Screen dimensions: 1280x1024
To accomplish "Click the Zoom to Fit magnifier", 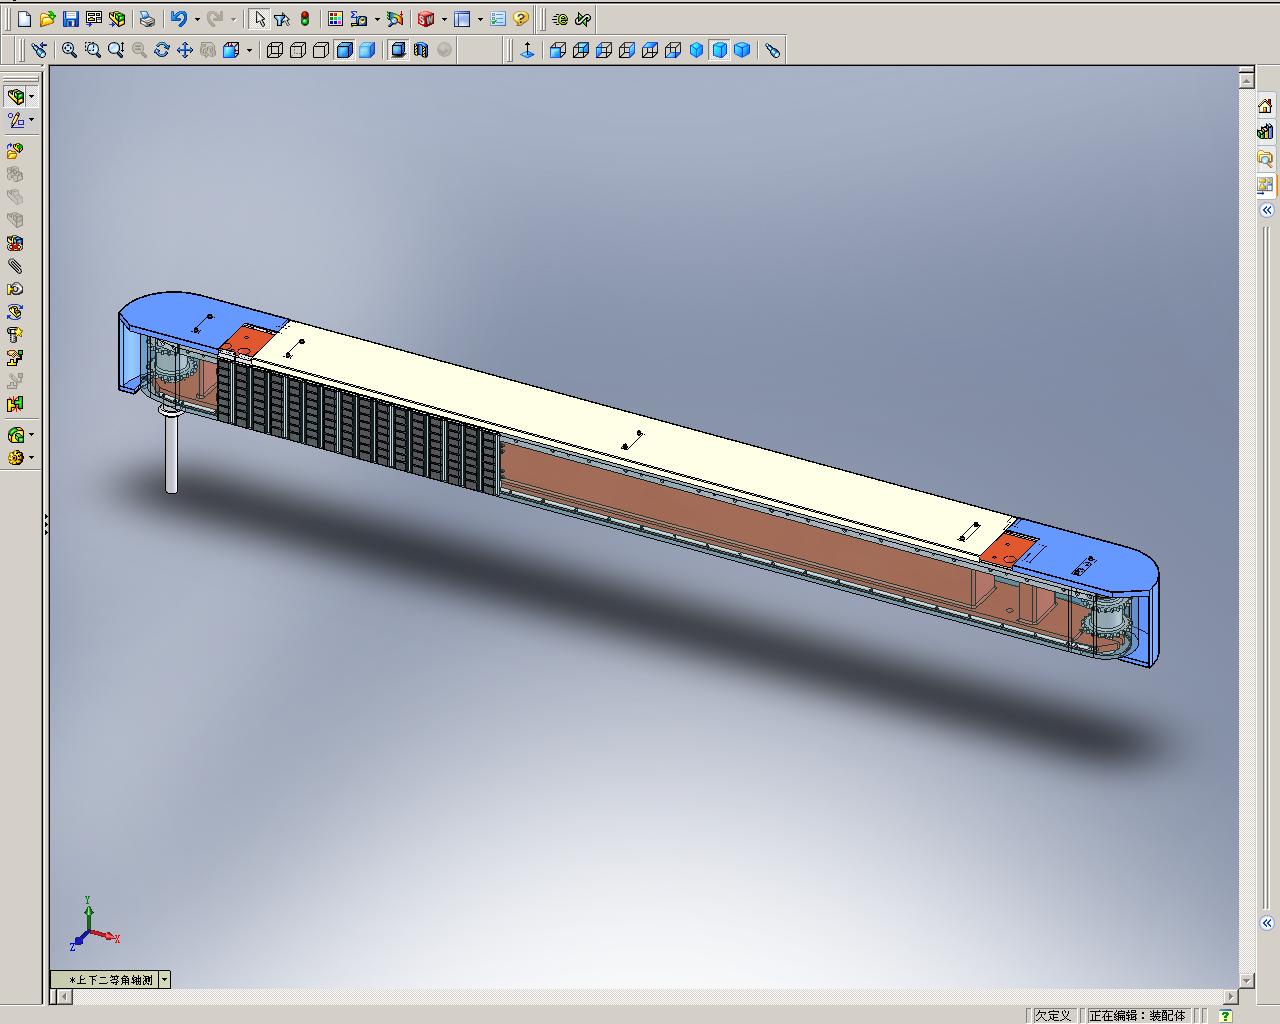I will click(x=69, y=50).
